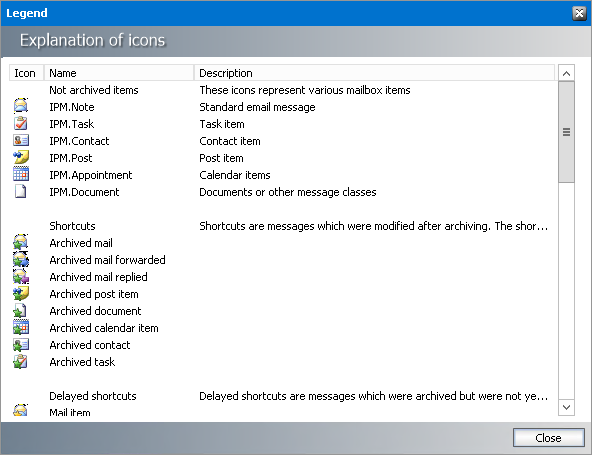Select the Archived mail replied icon
Image resolution: width=592 pixels, height=455 pixels.
point(21,276)
